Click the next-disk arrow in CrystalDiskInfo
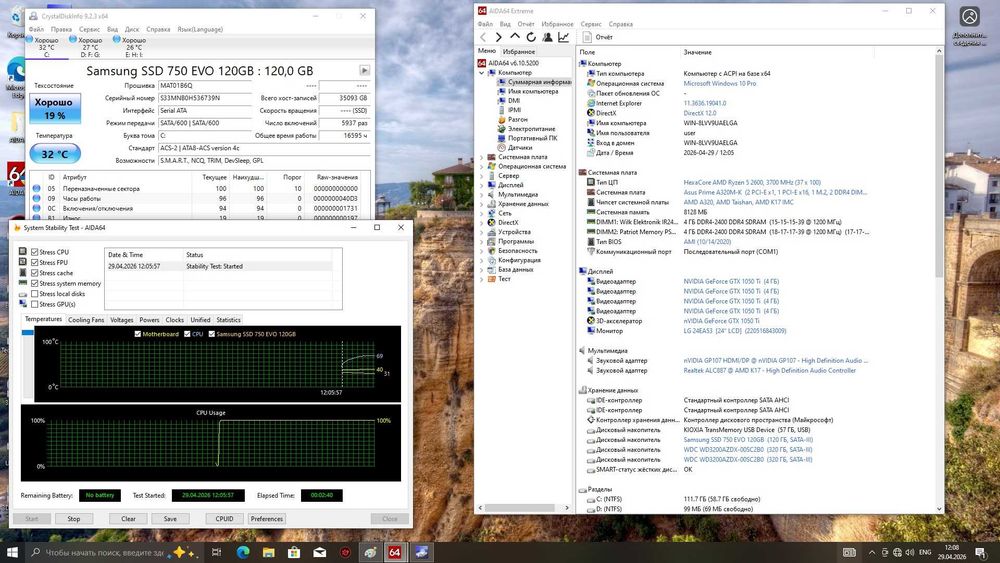The height and width of the screenshot is (563, 1000). [x=364, y=71]
